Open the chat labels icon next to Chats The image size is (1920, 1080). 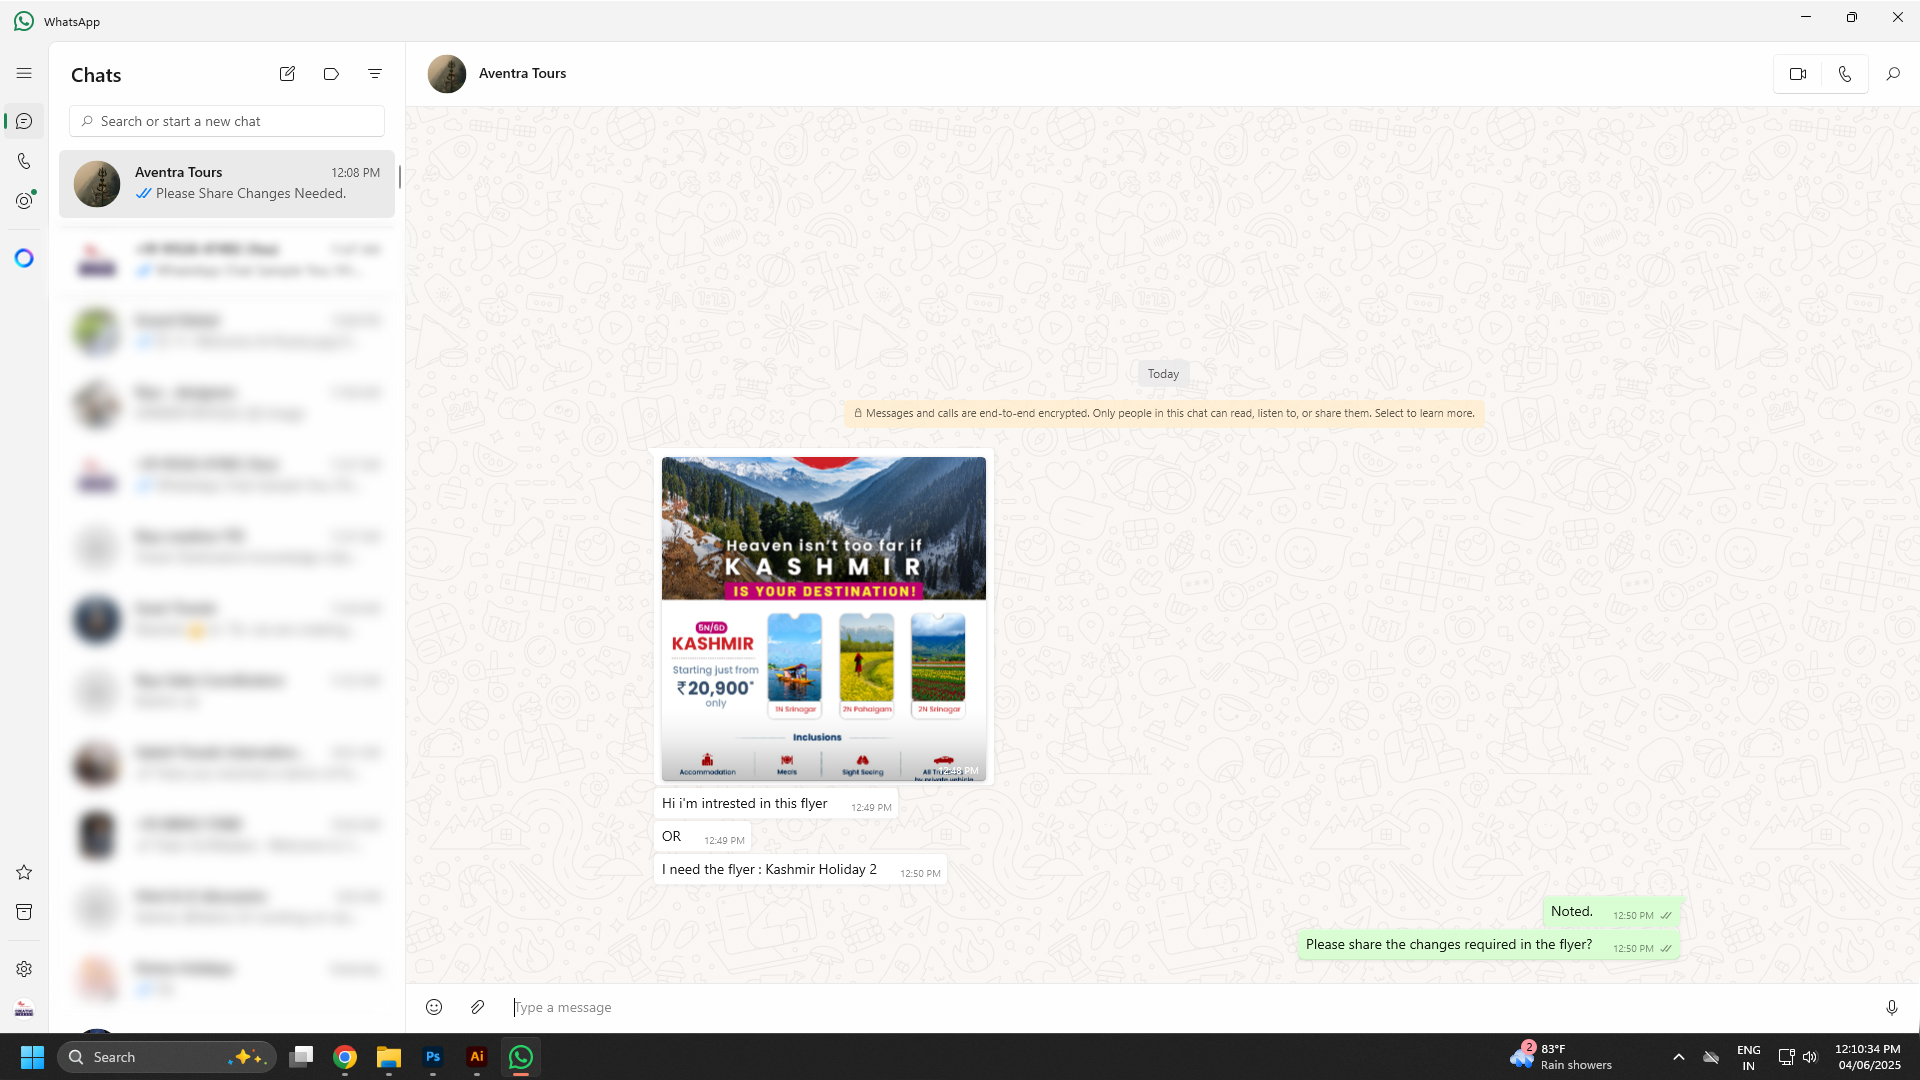click(x=331, y=74)
